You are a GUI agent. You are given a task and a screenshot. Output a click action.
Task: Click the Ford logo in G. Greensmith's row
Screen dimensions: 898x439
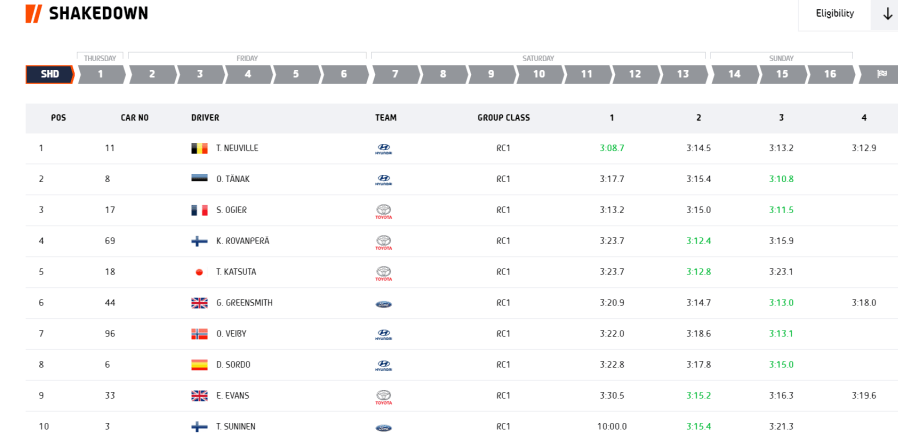click(x=383, y=303)
